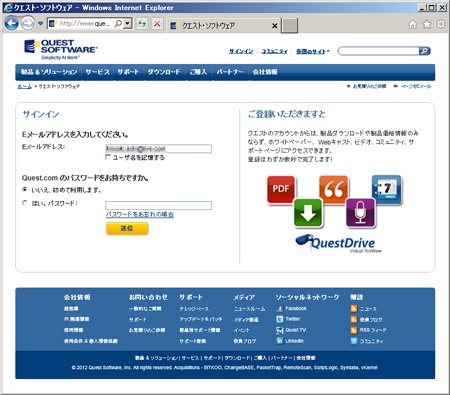The width and height of the screenshot is (450, 395).
Task: Open 製品 & ソリューション in main navigation
Action: pyautogui.click(x=49, y=72)
